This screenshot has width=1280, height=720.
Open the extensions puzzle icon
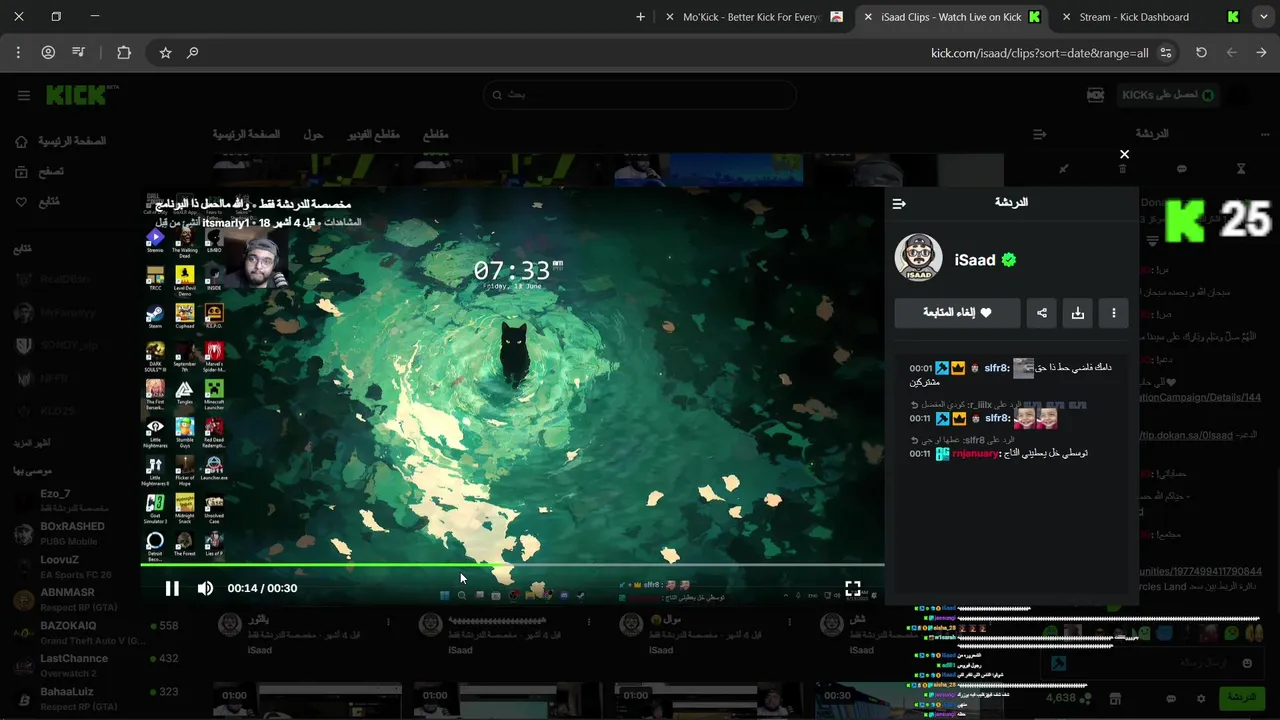[124, 53]
